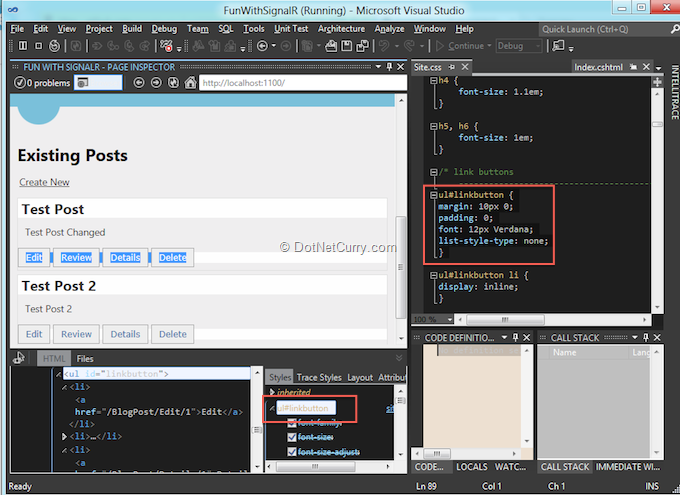The height and width of the screenshot is (495, 680).
Task: Uncheck the font-family style checkbox
Action: tap(291, 423)
